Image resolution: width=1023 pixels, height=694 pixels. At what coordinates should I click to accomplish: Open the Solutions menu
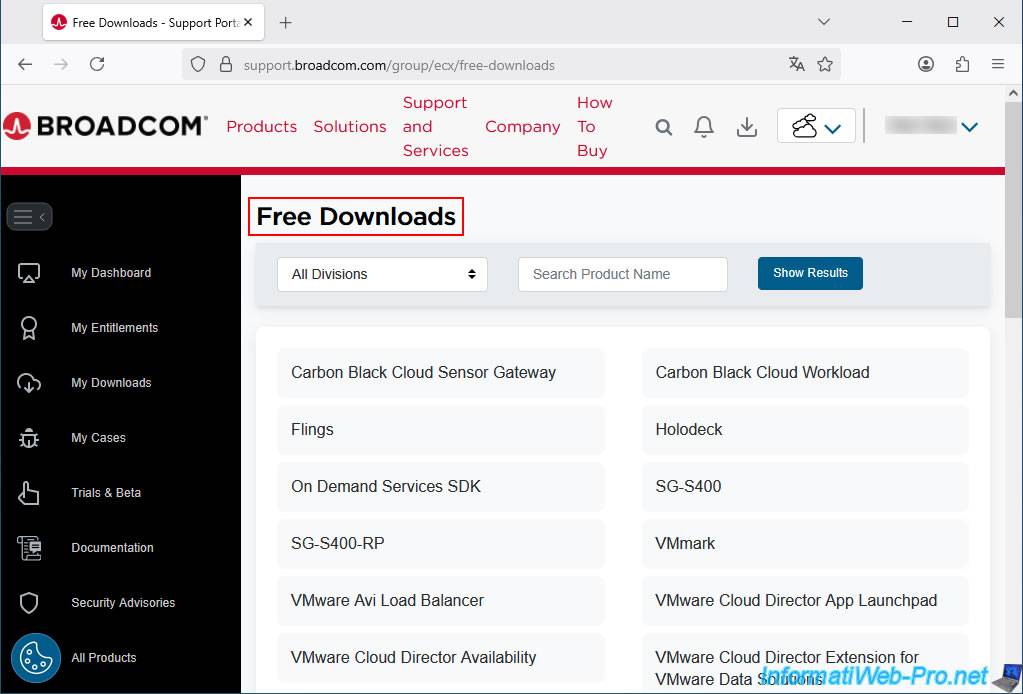(350, 127)
